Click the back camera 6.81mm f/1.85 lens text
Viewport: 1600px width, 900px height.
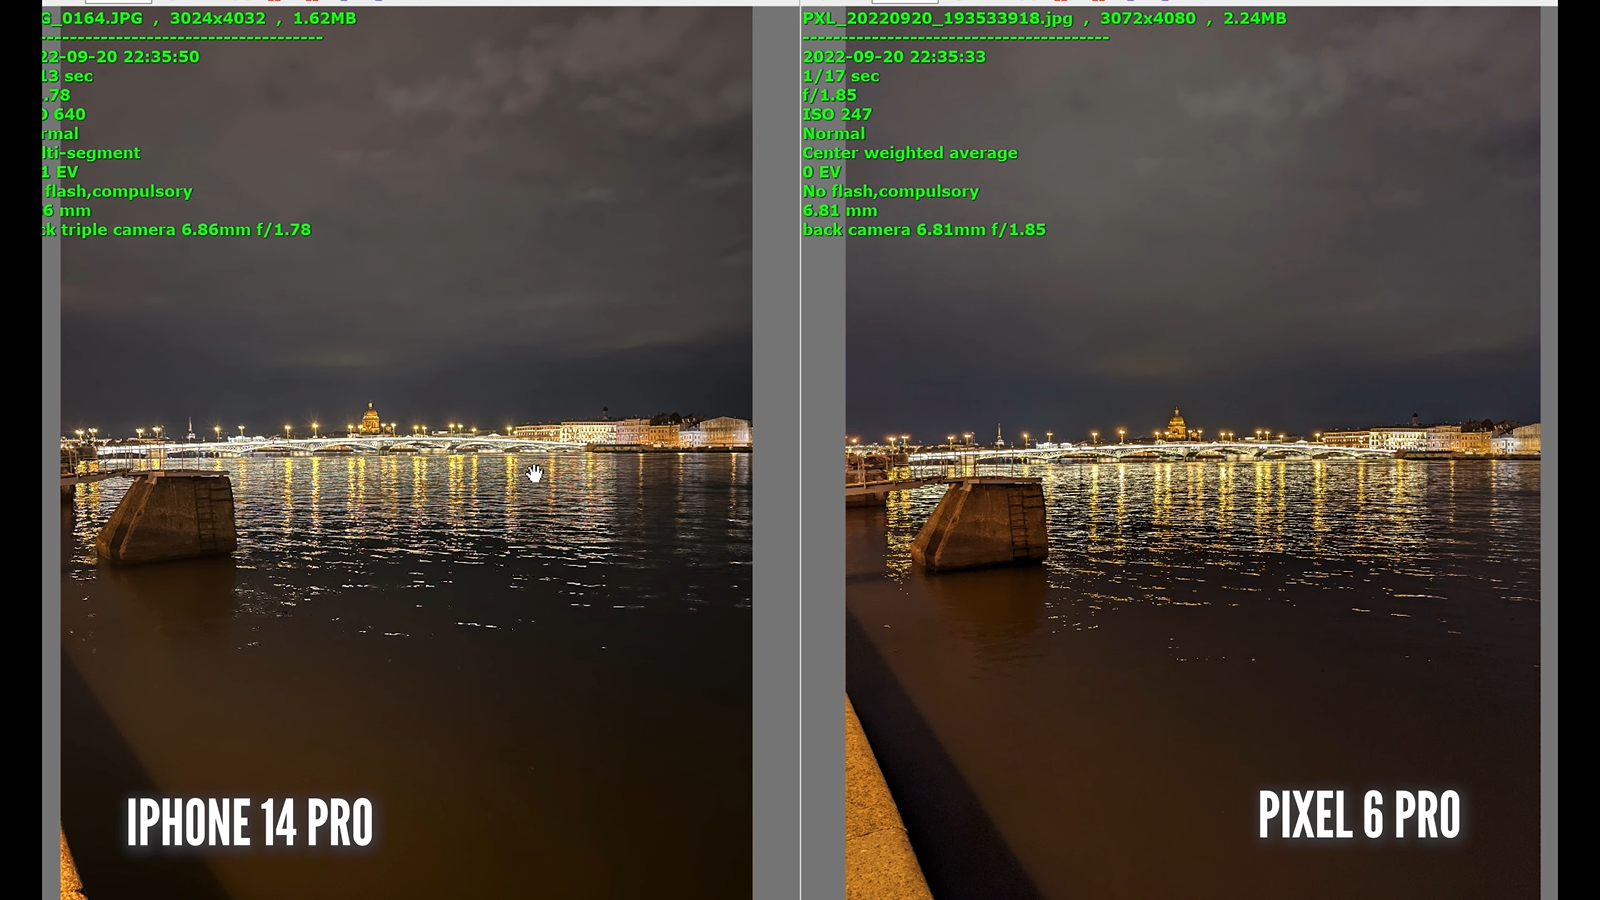pyautogui.click(x=924, y=230)
